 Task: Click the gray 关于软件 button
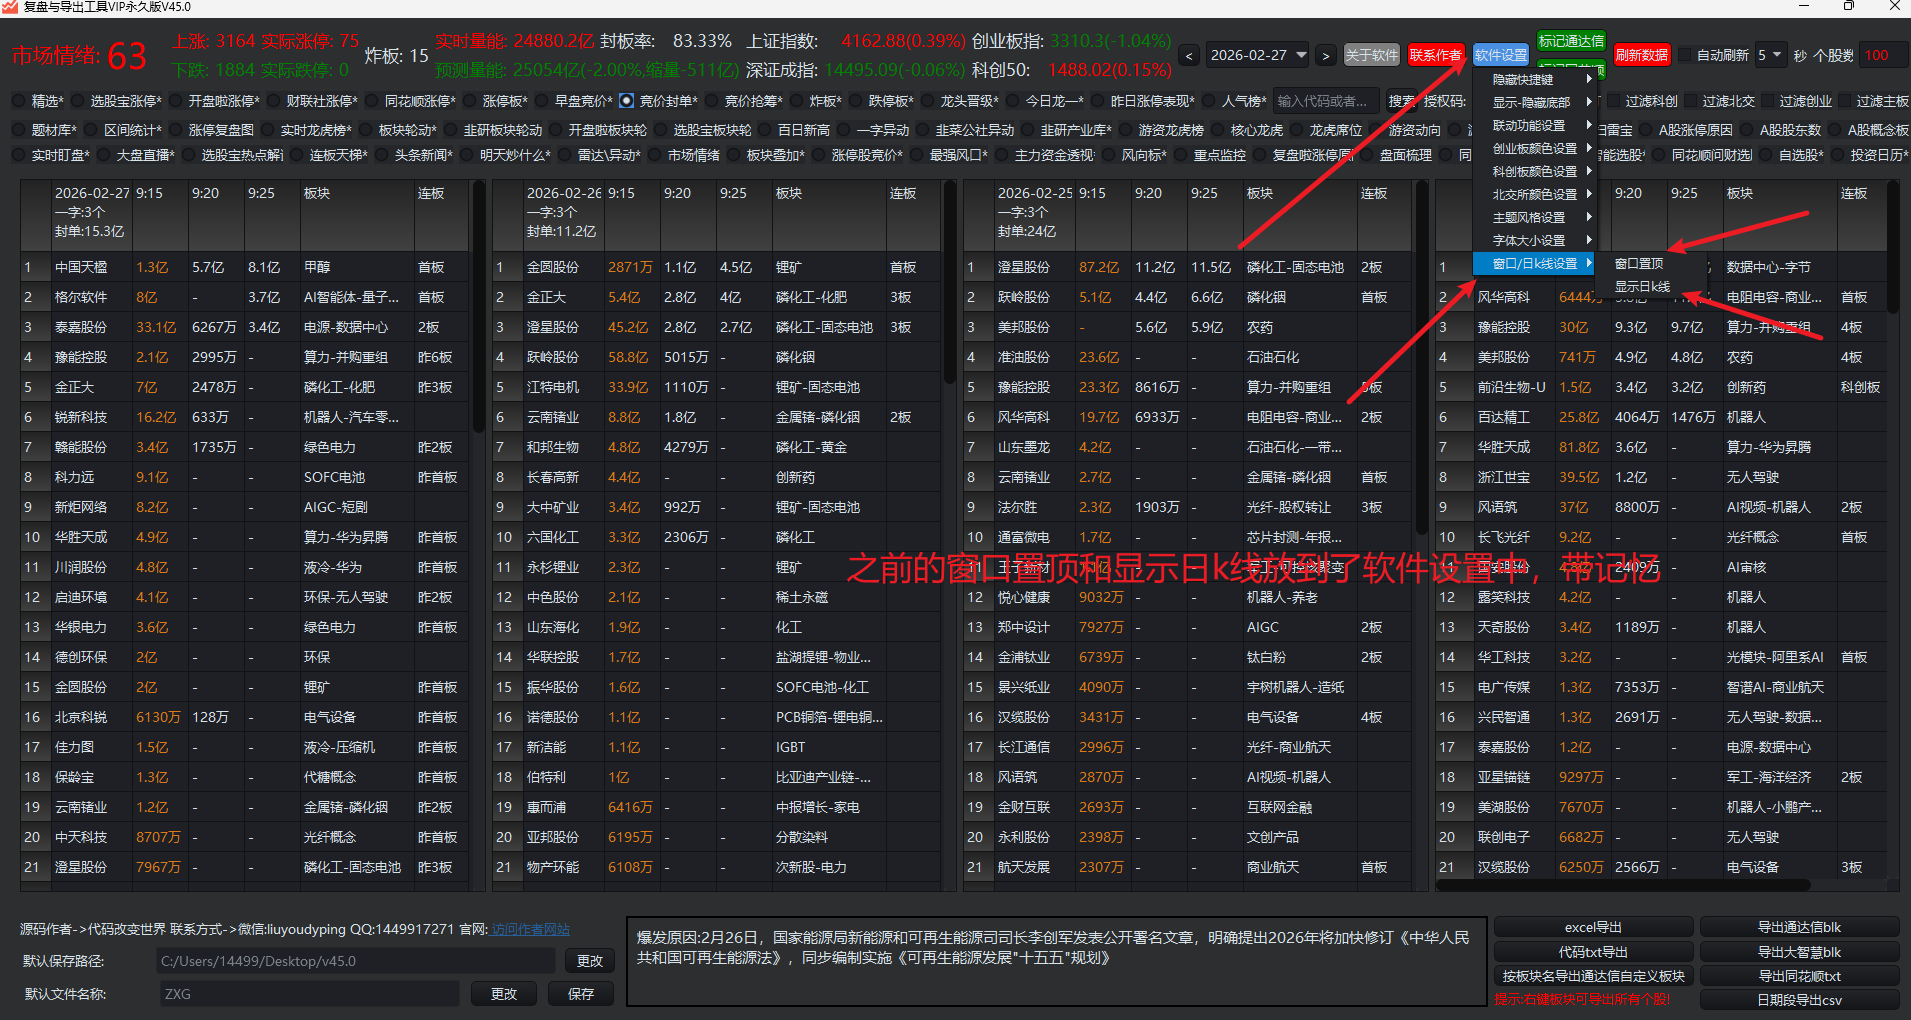tap(1371, 55)
